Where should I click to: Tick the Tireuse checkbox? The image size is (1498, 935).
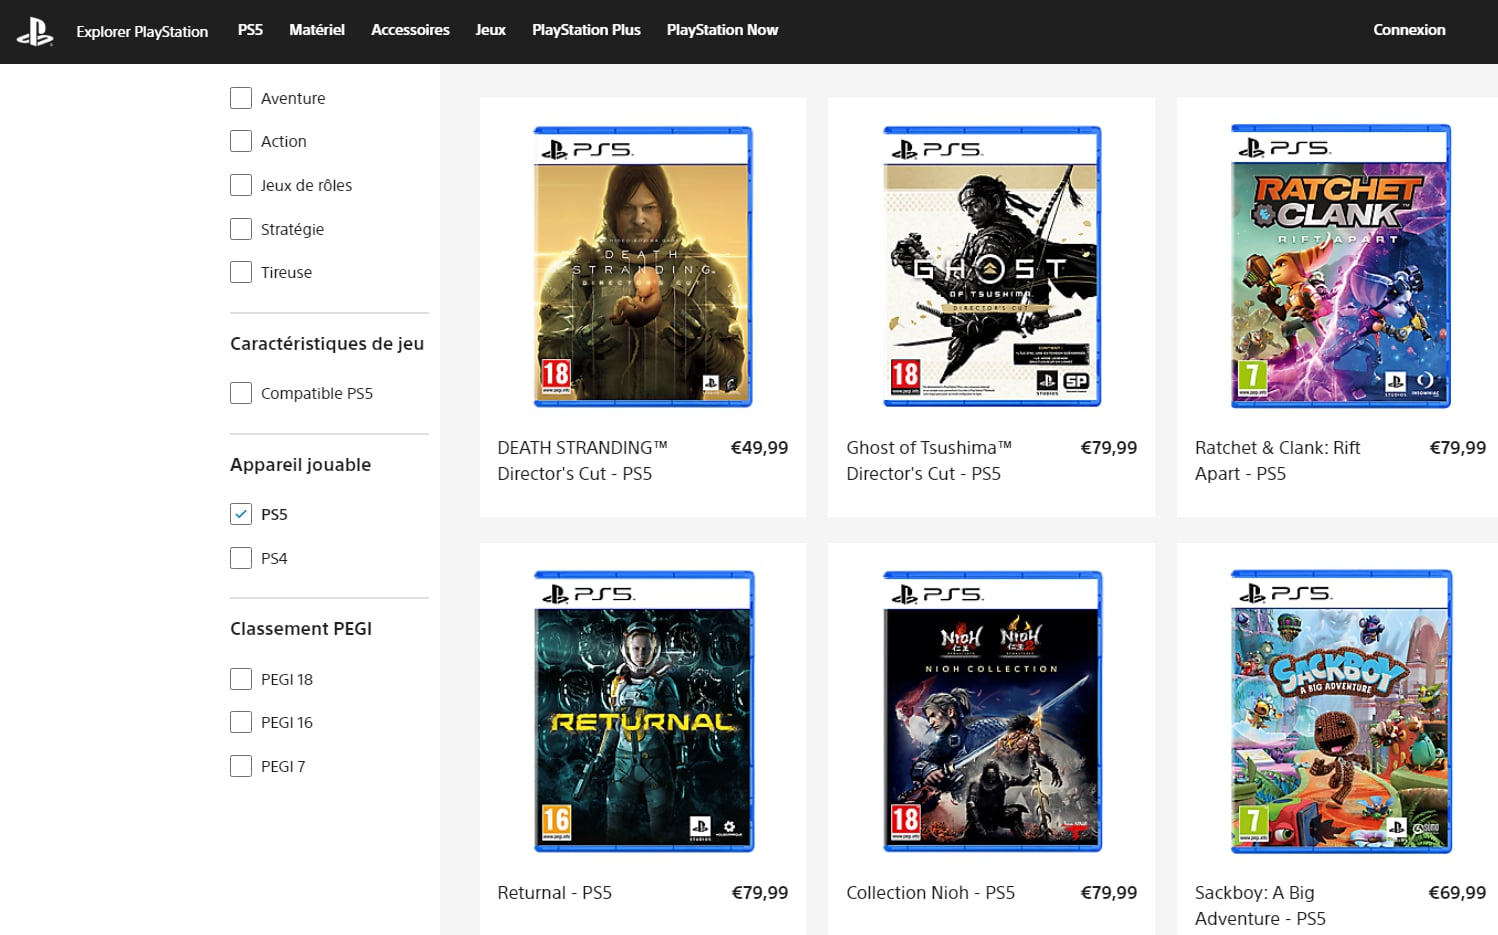coord(241,272)
